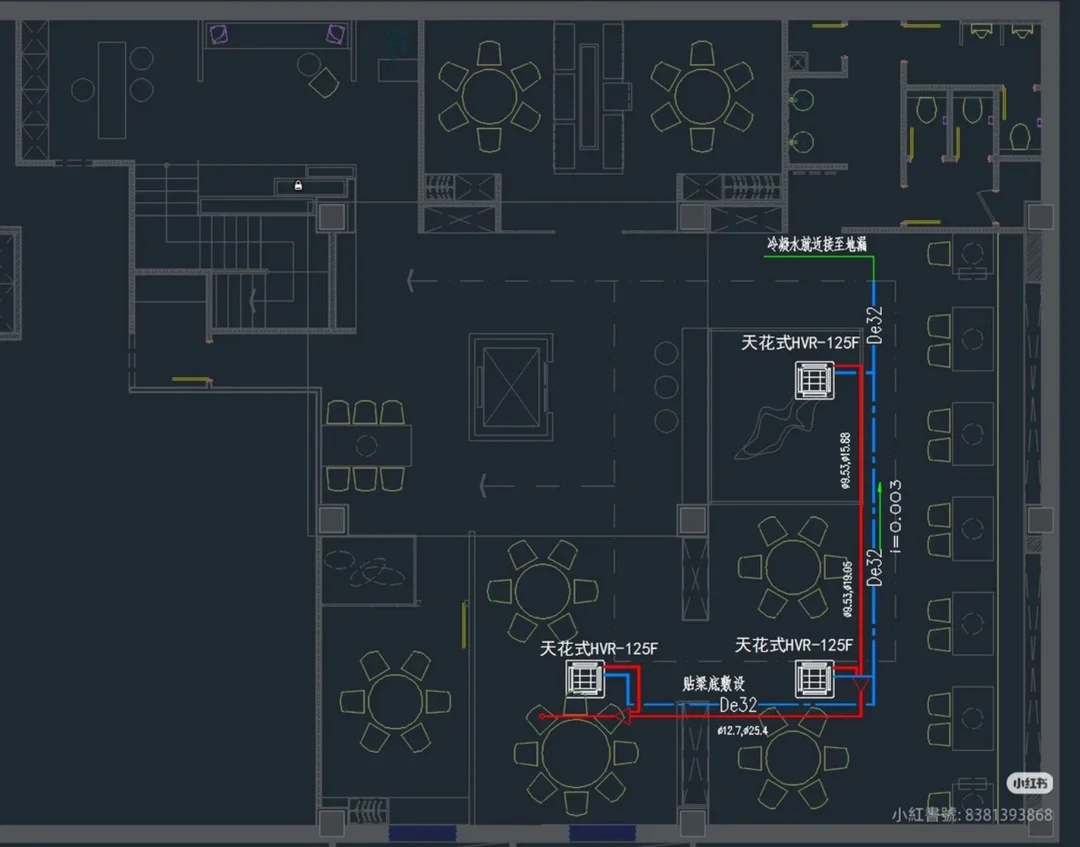Select the ø12.7,ø25.4 pipe size label
This screenshot has width=1080, height=847.
coord(742,731)
